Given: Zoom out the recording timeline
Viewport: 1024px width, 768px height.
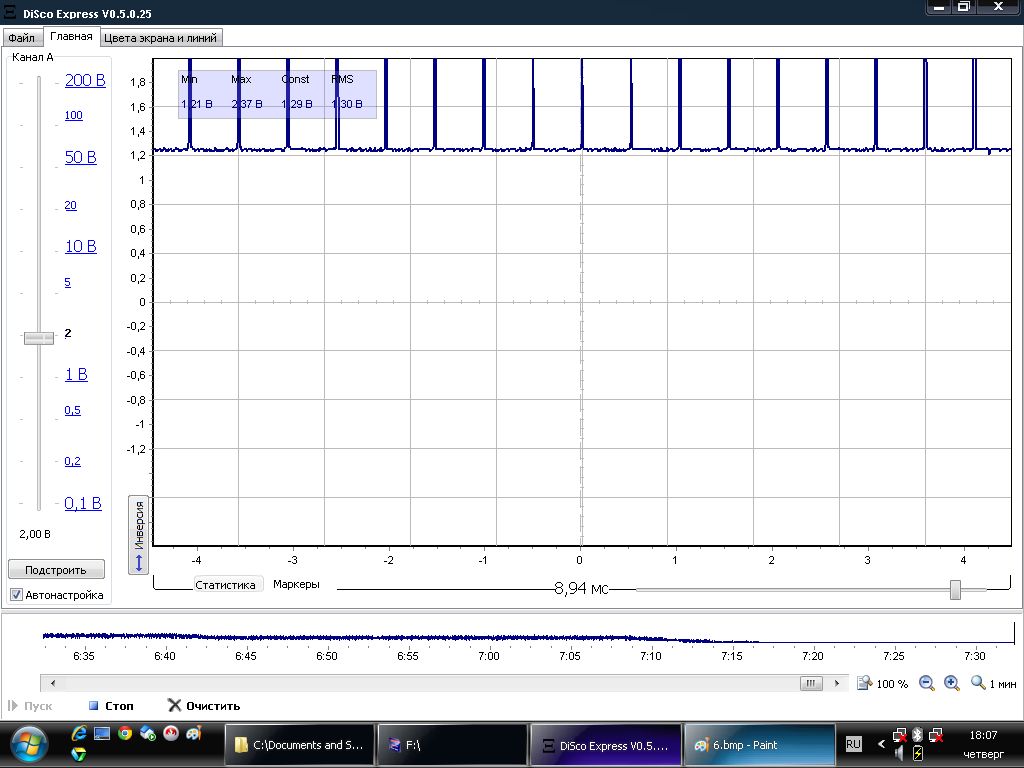Looking at the screenshot, I should [926, 683].
